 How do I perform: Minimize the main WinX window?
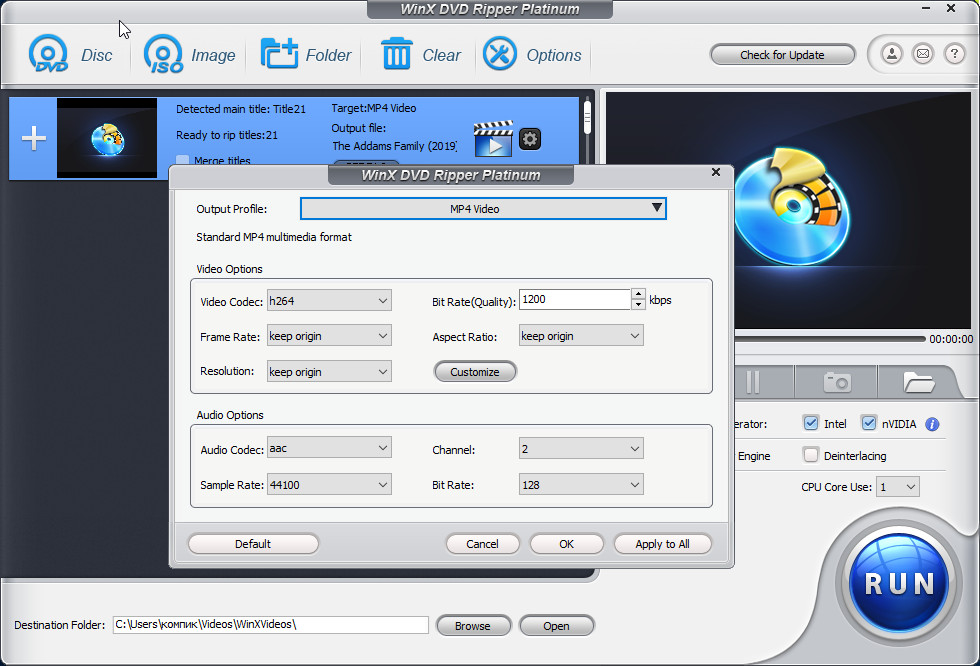tap(926, 8)
